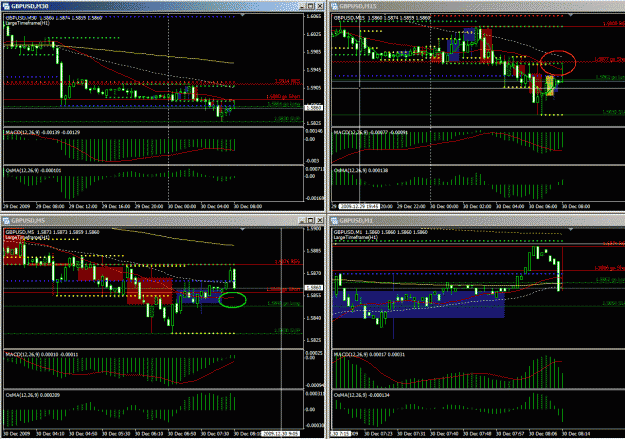Click 1.5840 tick on M5 price axis
Screen dimensions: 625x439
pos(314,318)
